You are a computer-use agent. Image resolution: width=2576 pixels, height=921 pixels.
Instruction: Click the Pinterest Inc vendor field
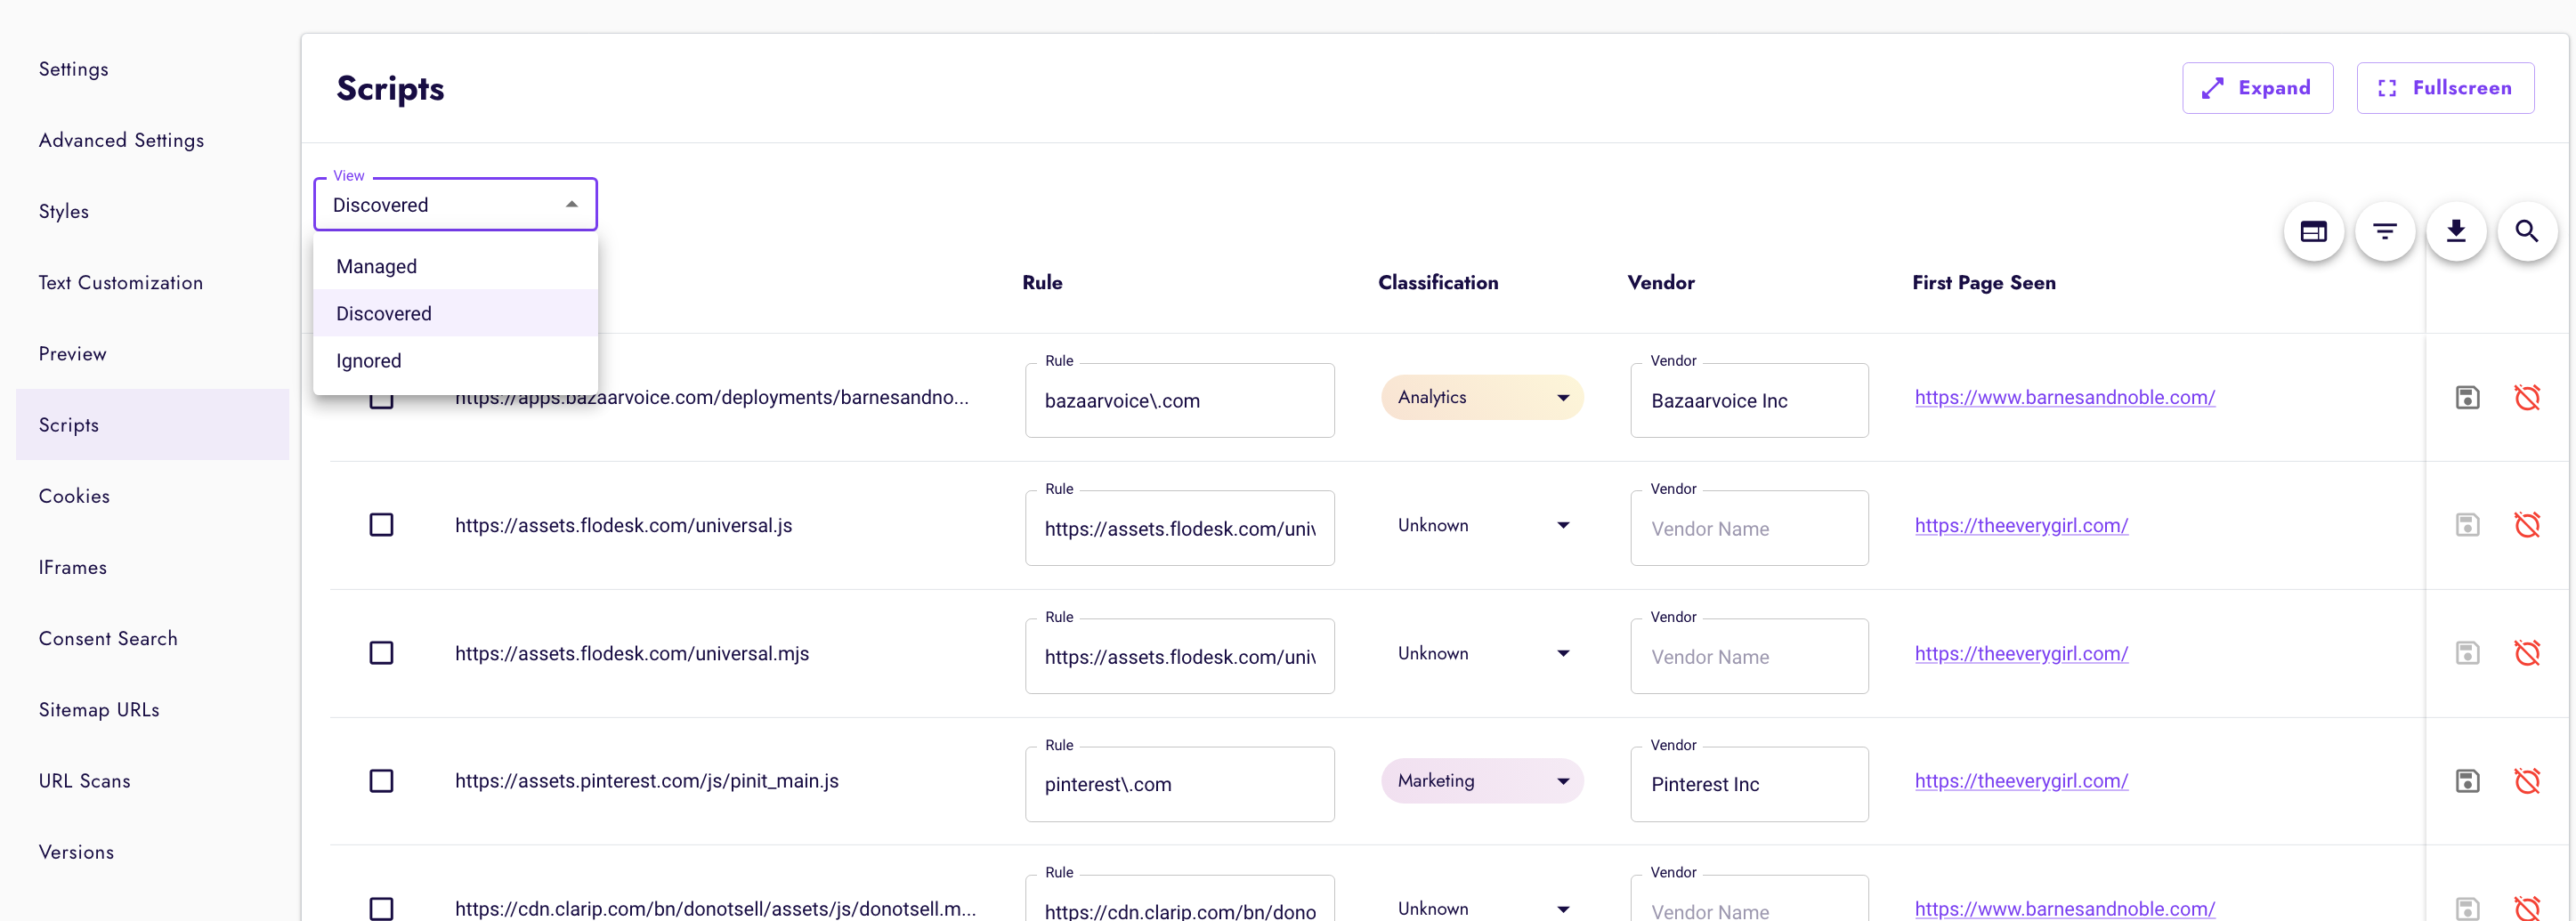1749,784
